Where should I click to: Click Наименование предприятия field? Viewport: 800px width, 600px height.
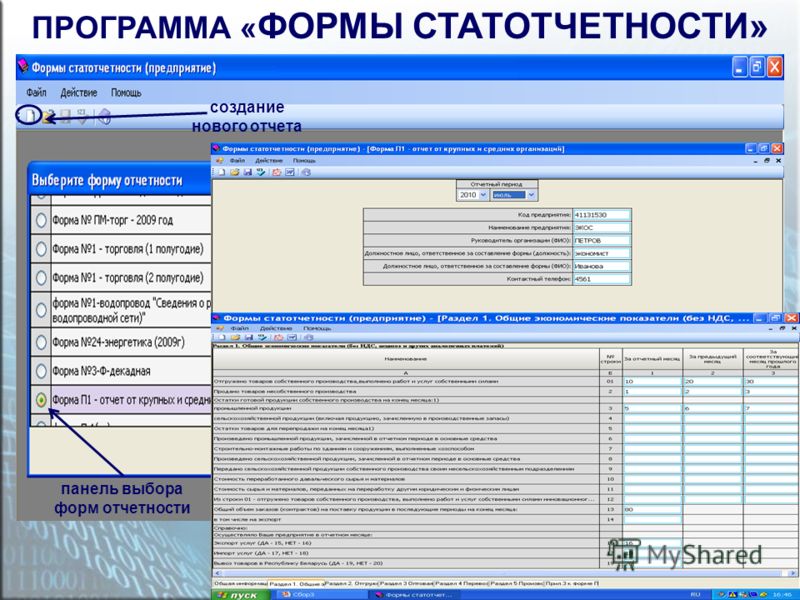click(602, 228)
